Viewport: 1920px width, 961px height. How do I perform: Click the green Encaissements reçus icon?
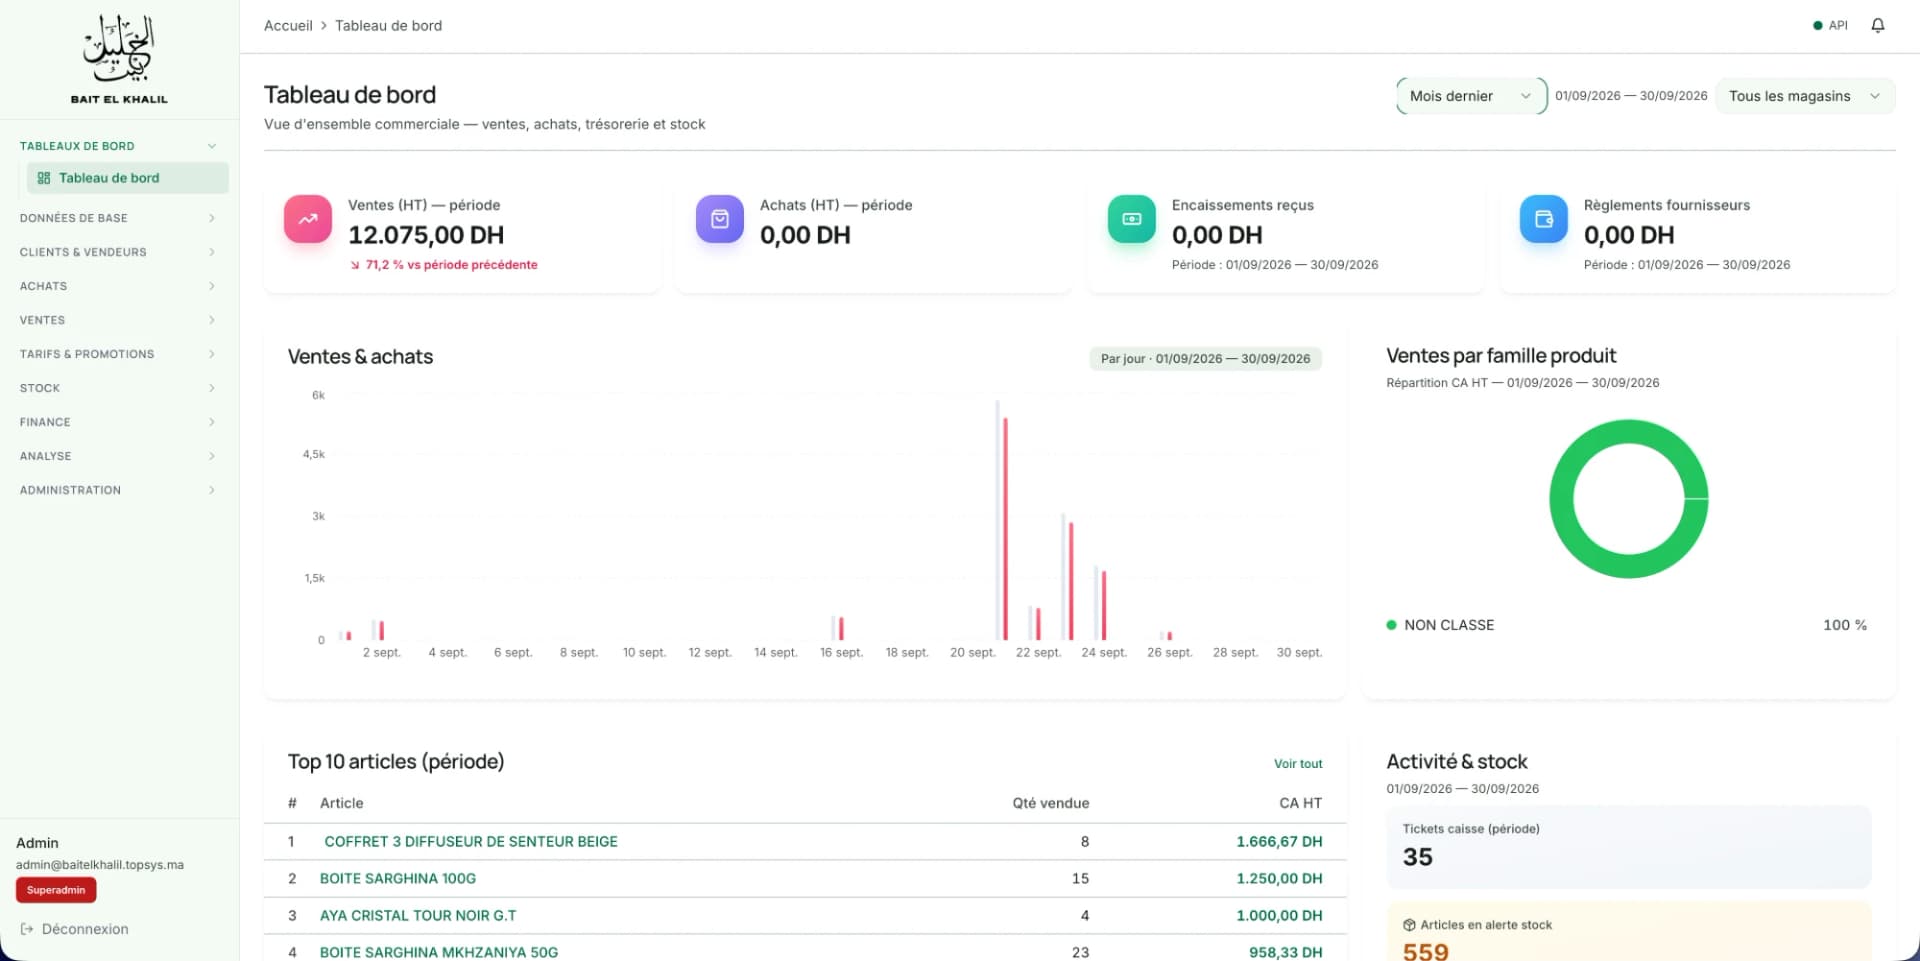1132,219
